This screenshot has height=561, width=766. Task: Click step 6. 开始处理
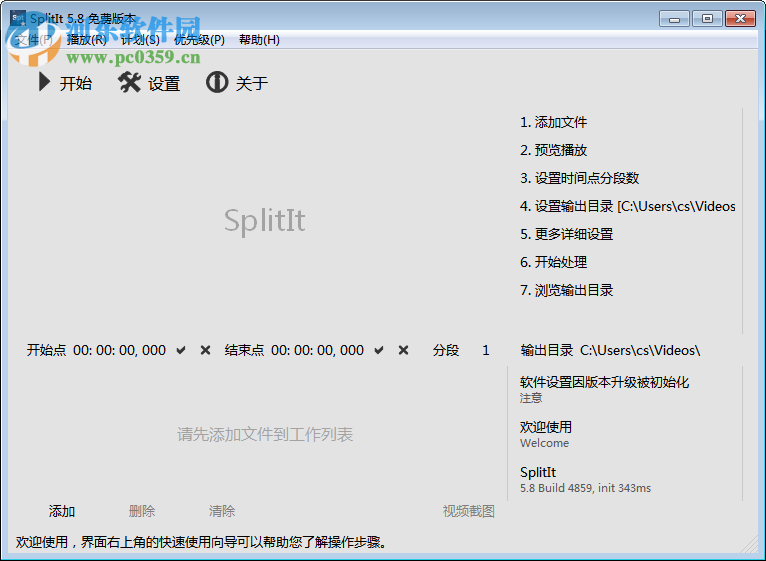(553, 262)
